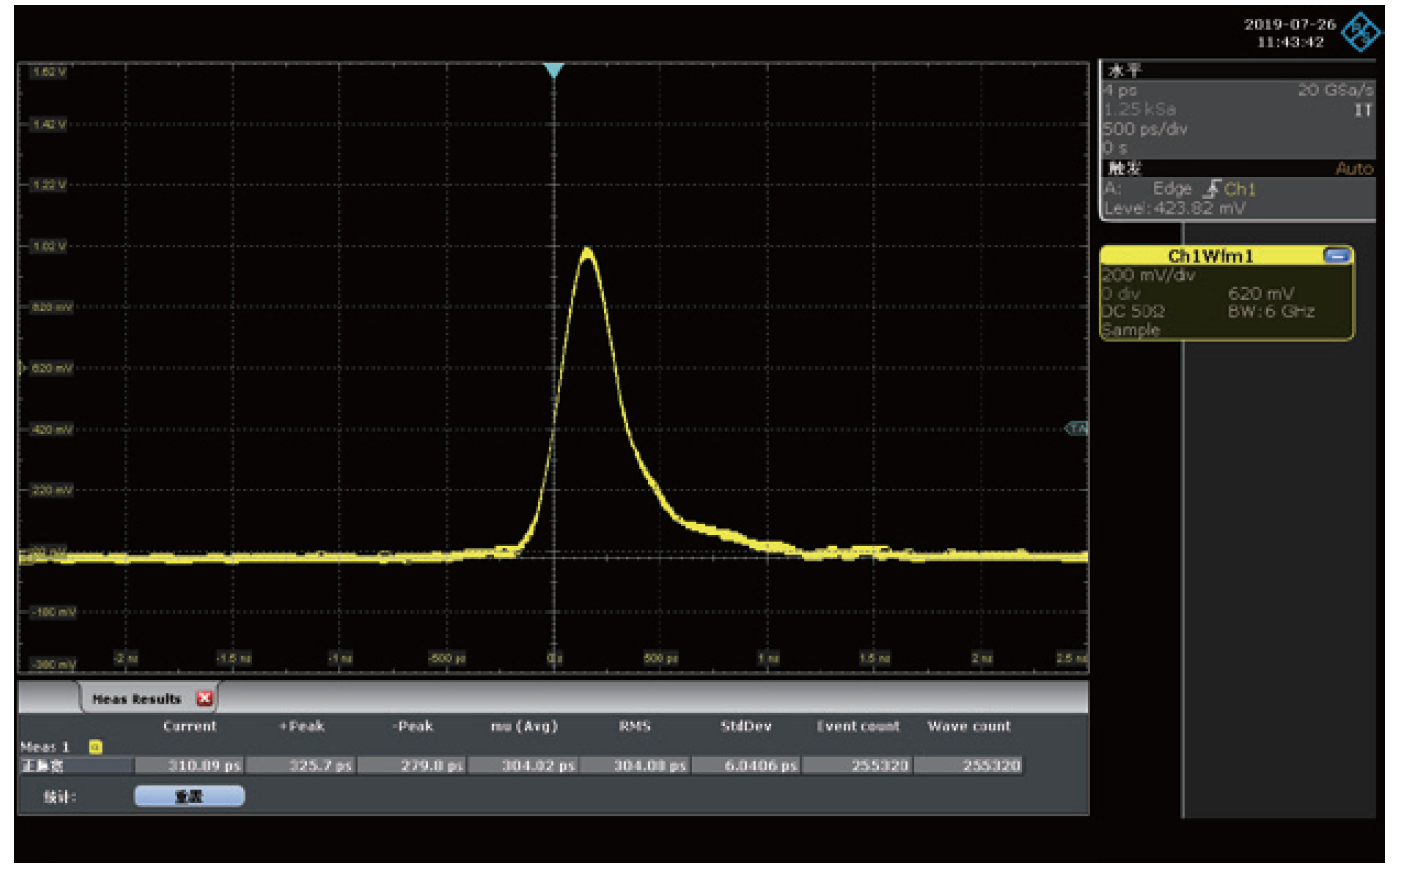The width and height of the screenshot is (1407, 875).
Task: Click the Rohde & Schwarz logo icon
Action: pos(1360,33)
